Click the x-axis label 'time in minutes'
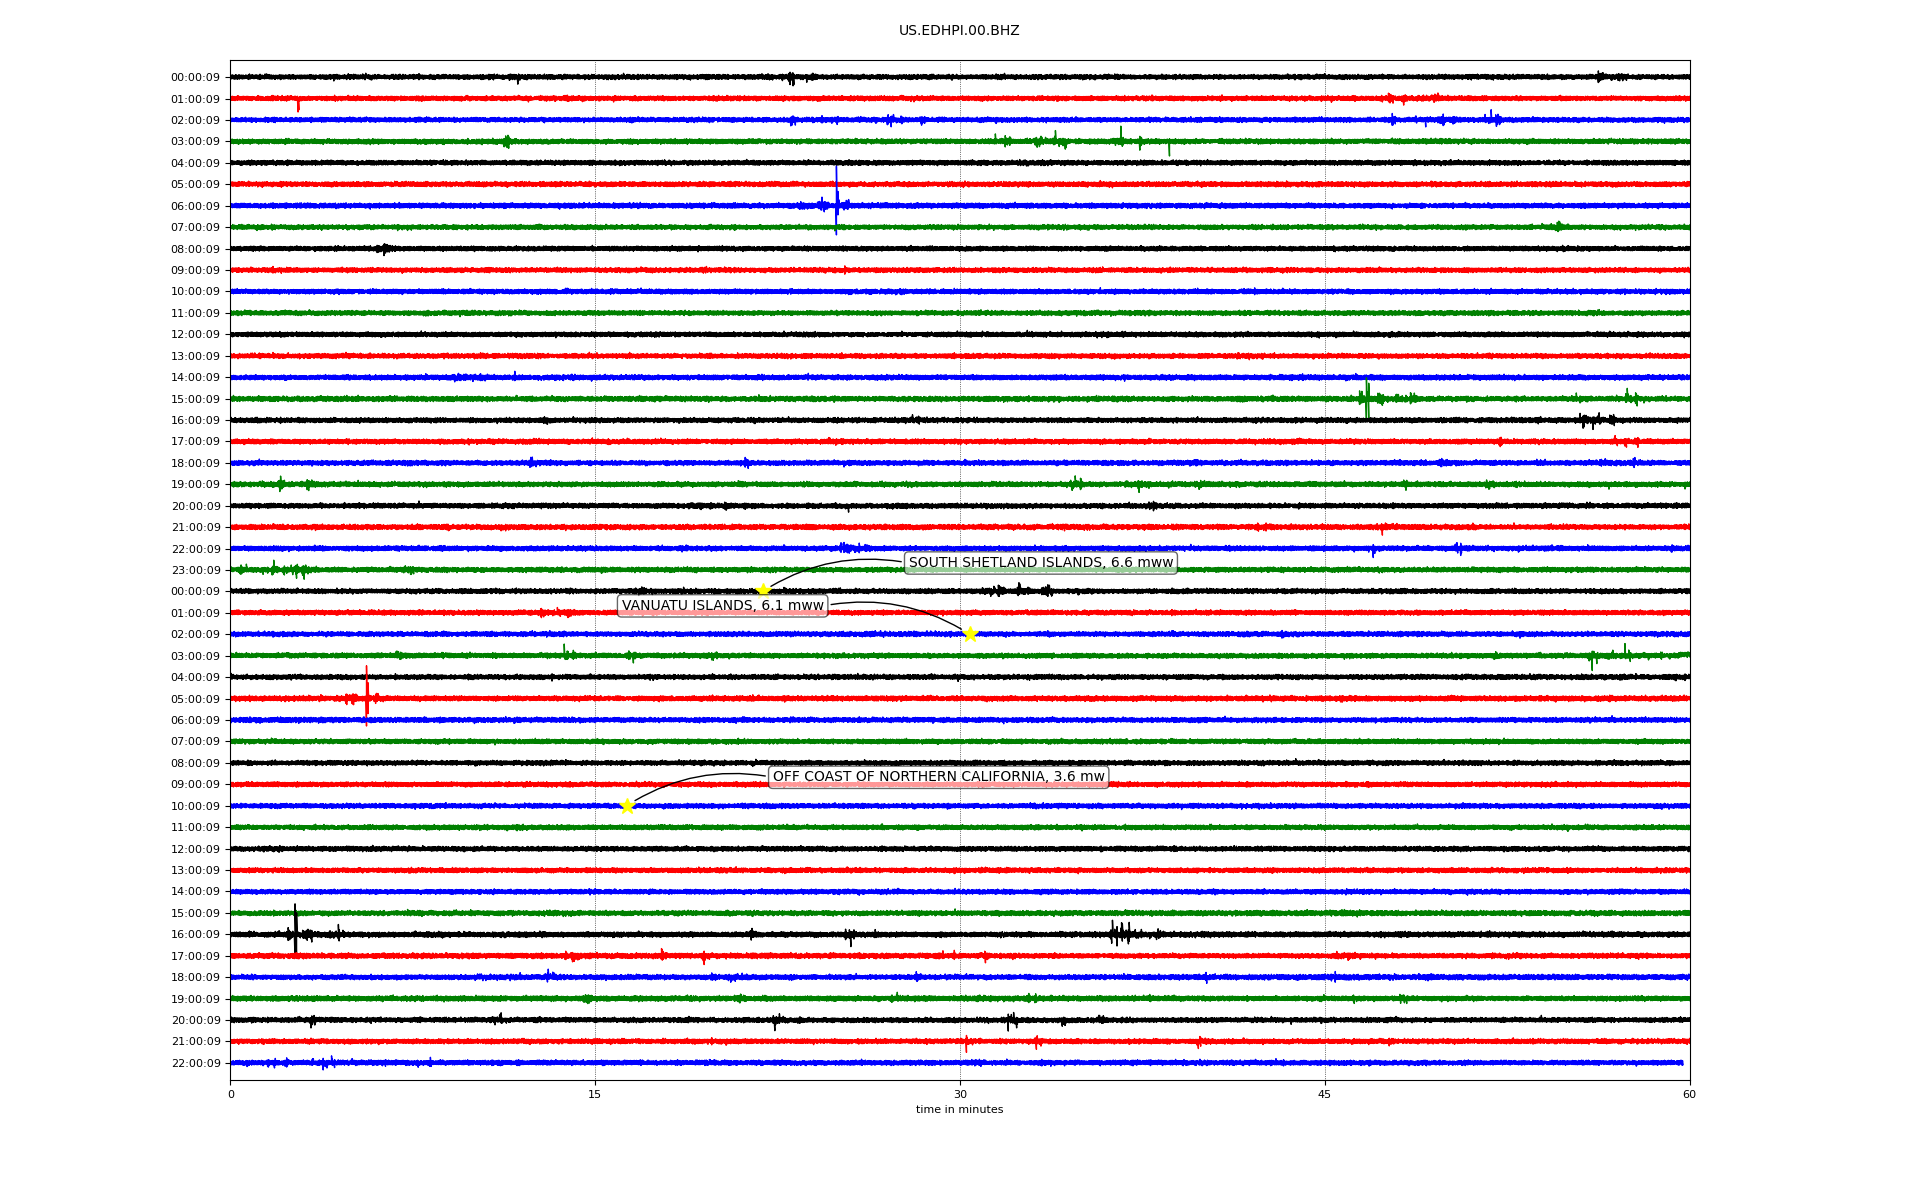1920x1200 pixels. tap(958, 1109)
